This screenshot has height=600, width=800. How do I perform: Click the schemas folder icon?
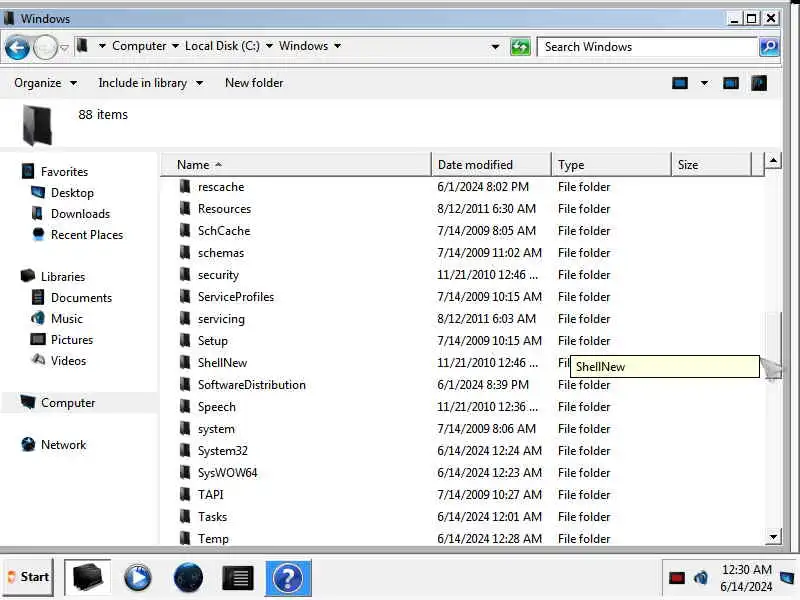[185, 252]
